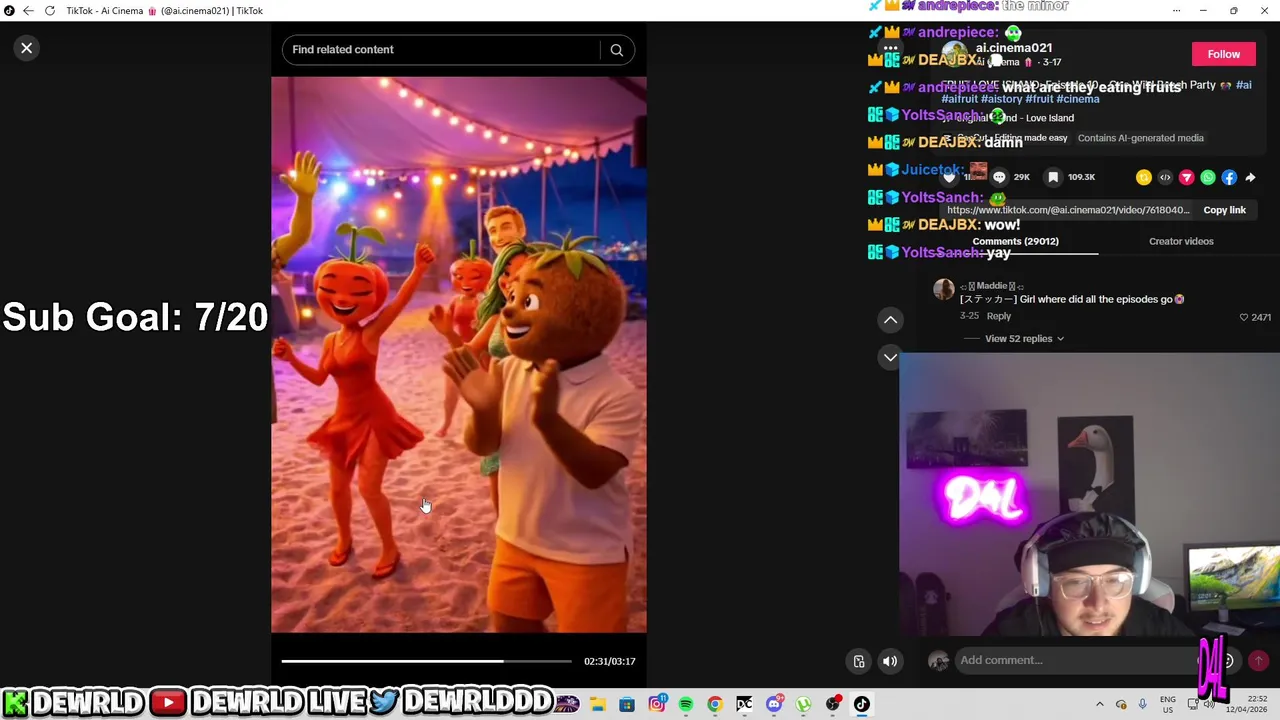The image size is (1280, 720).
Task: Reply to Maddie's comment
Action: (x=999, y=316)
